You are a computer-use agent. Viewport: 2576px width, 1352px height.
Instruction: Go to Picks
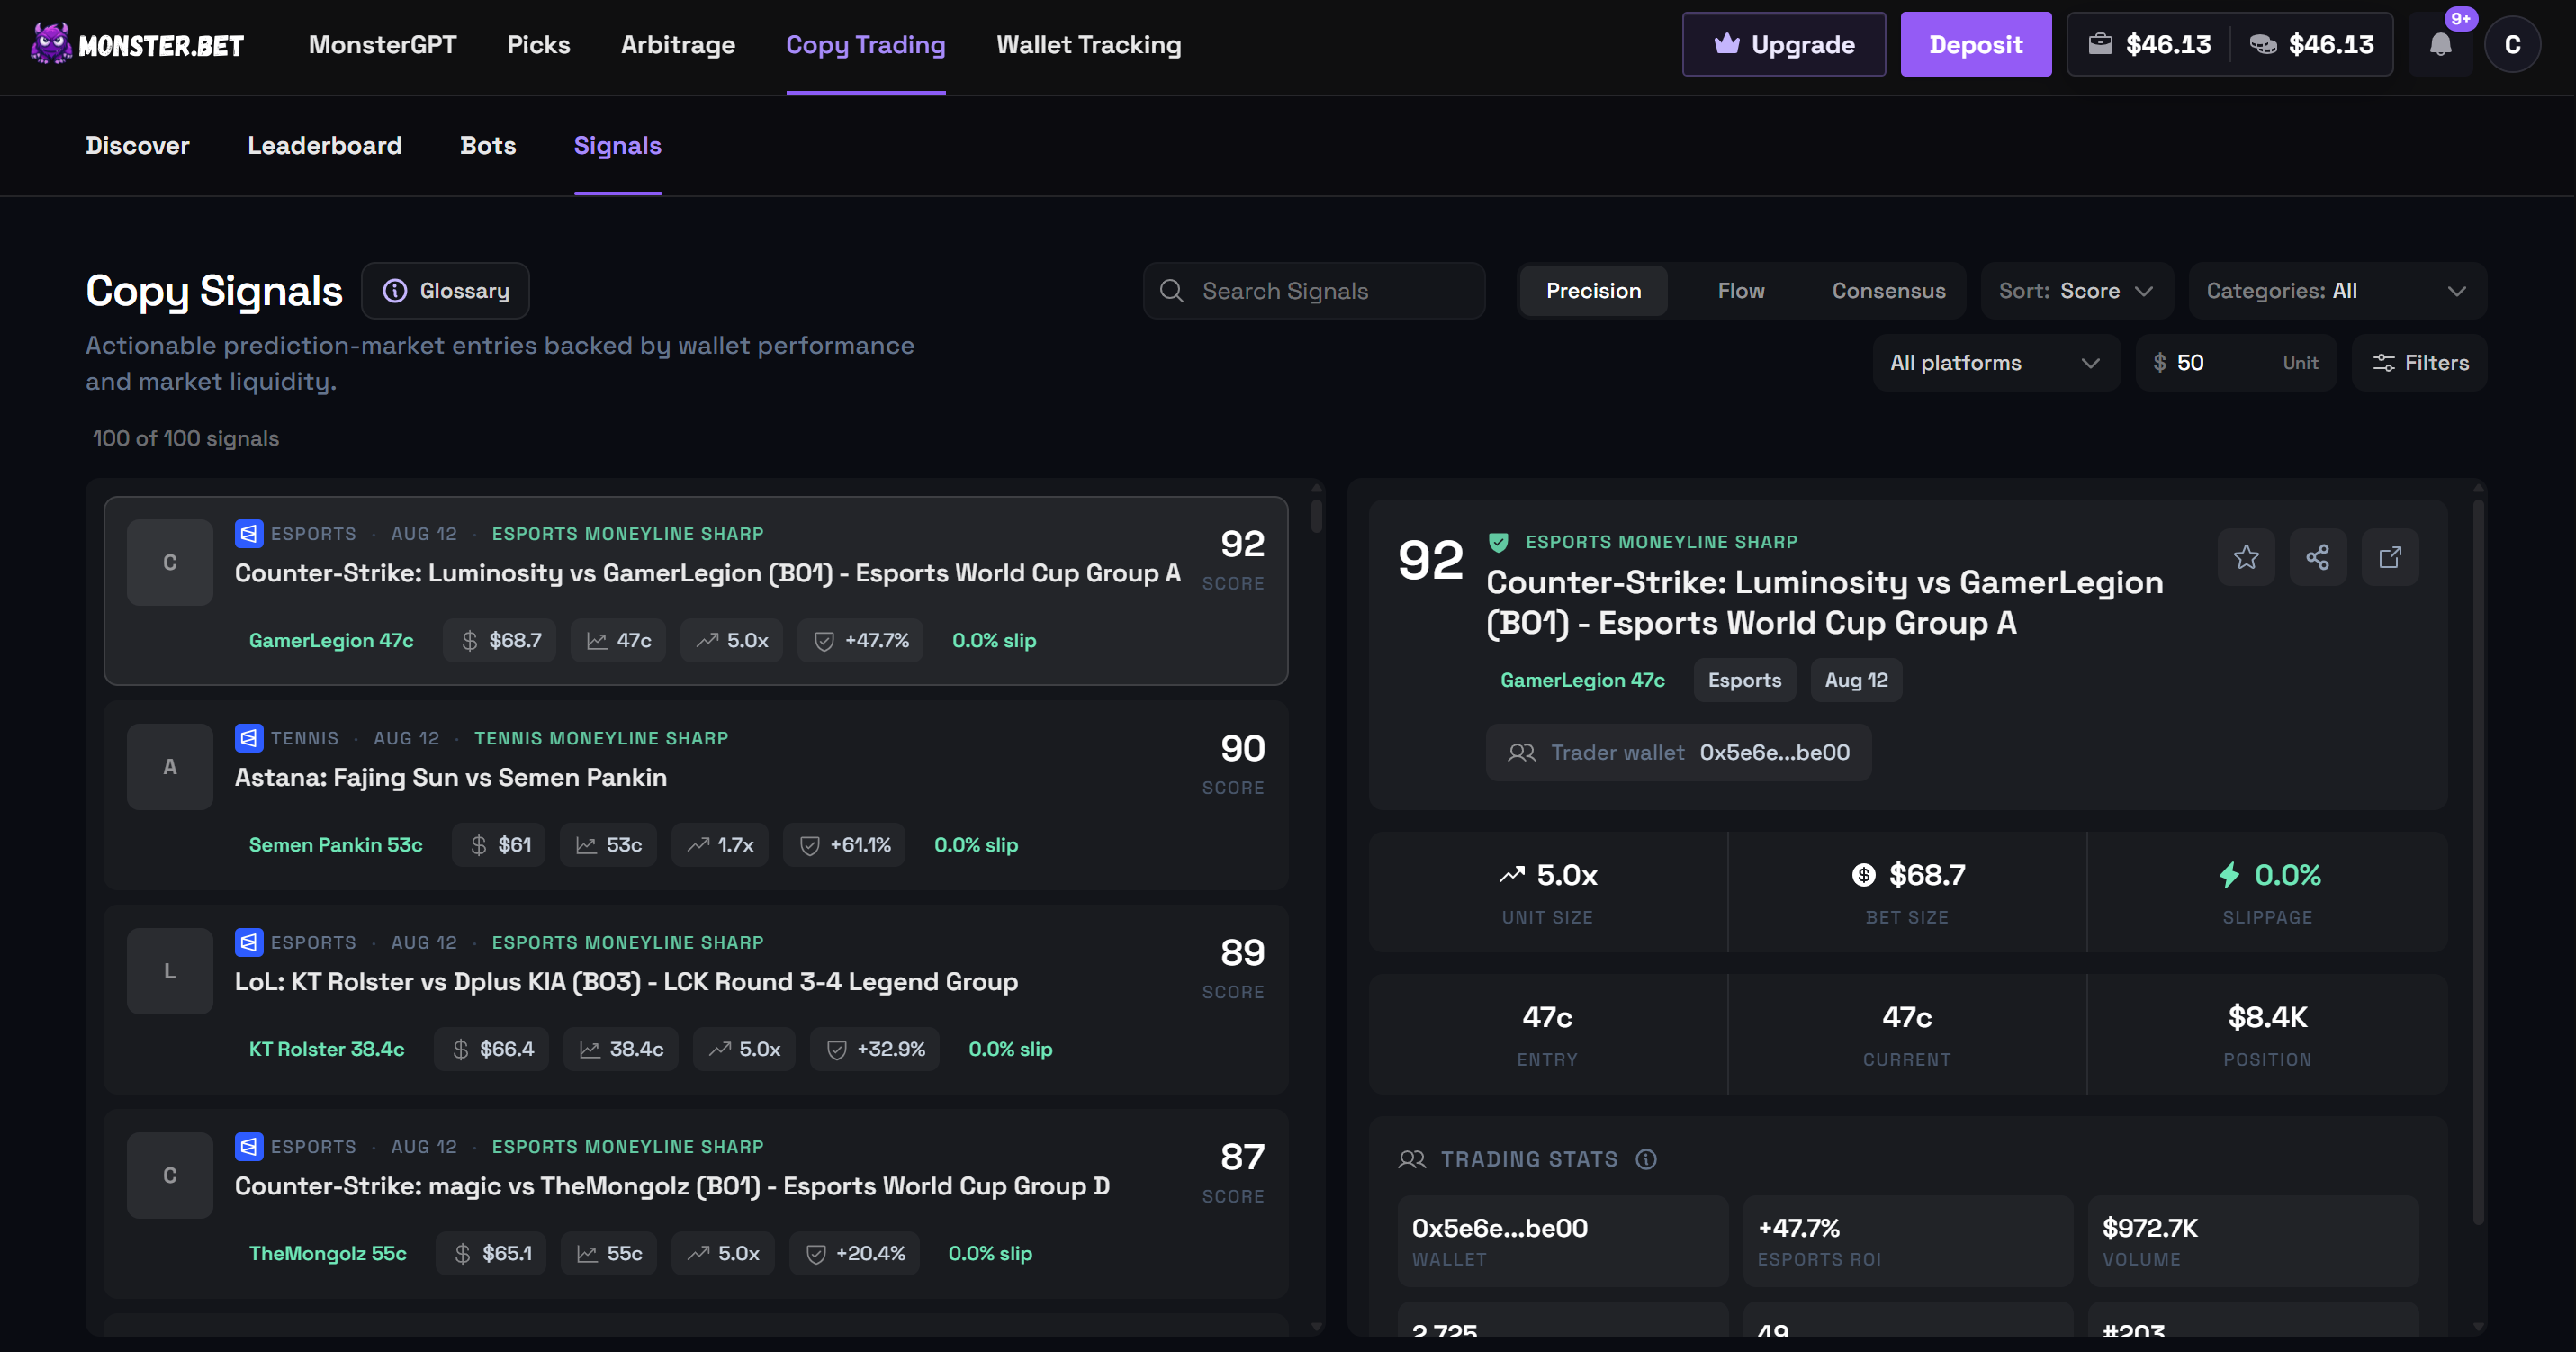click(x=538, y=45)
